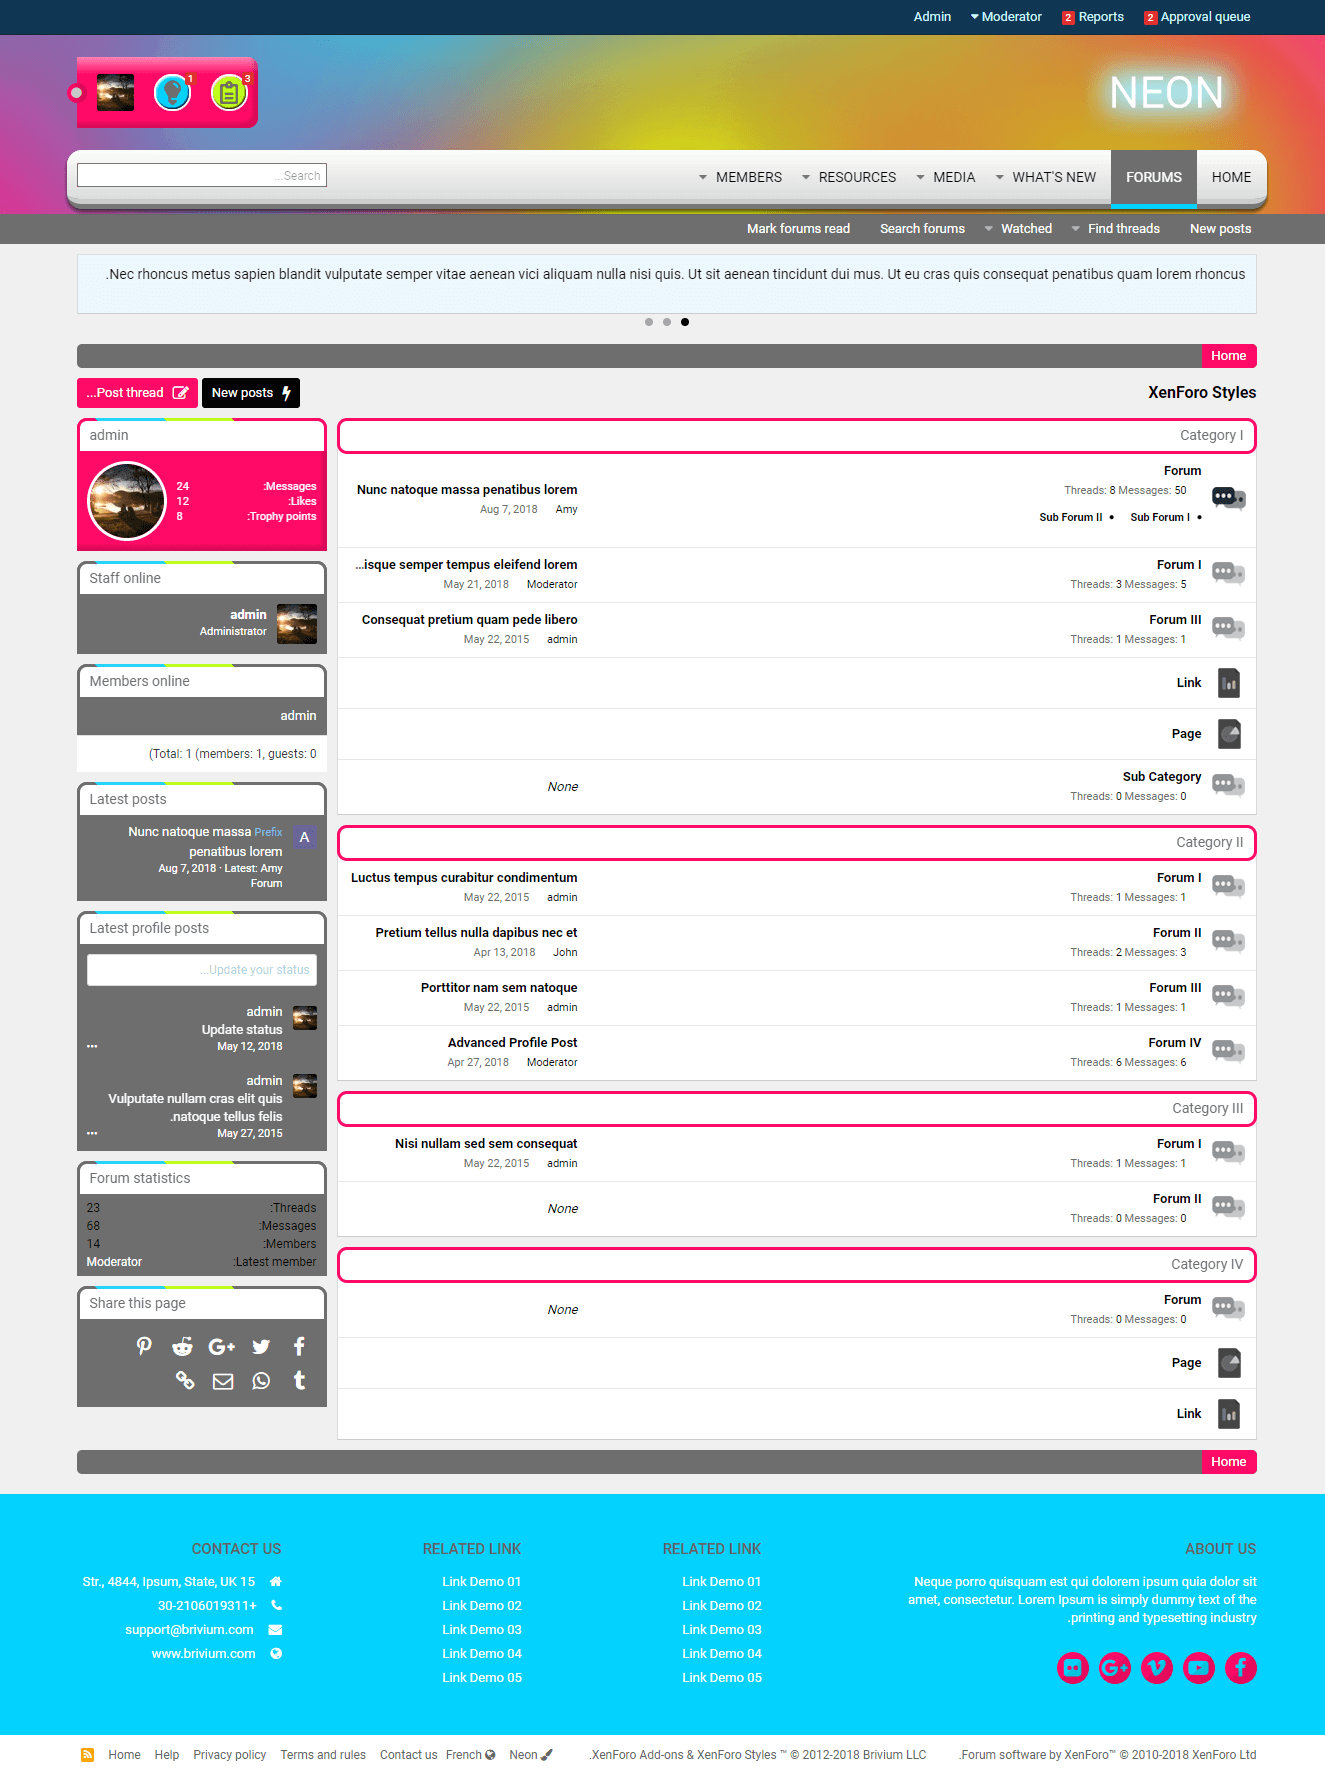The image size is (1325, 1774).
Task: Share page via the WhatsApp icon
Action: [x=261, y=1381]
